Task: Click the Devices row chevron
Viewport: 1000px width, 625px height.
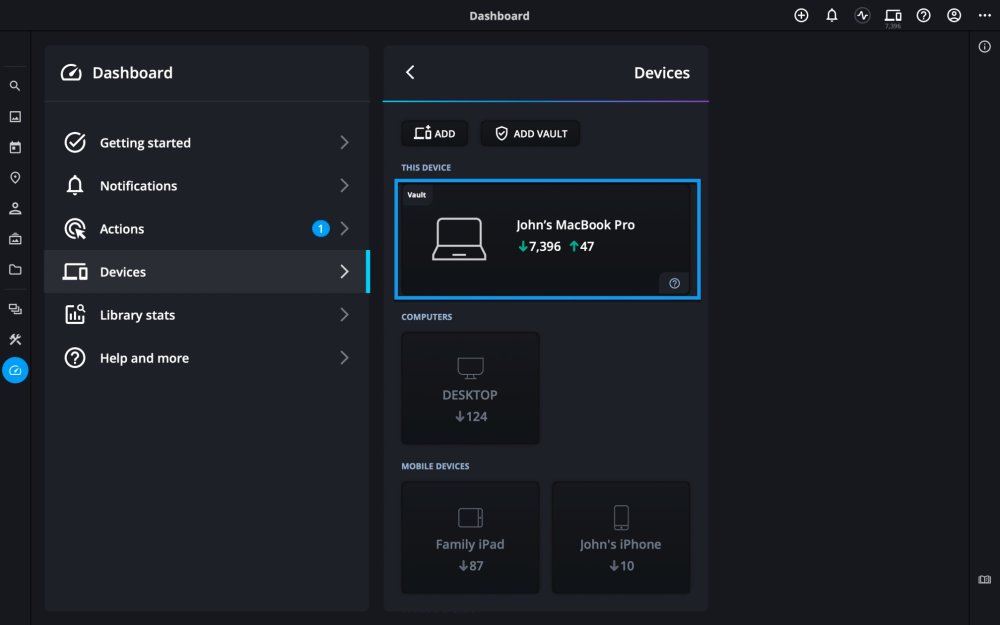Action: [344, 272]
